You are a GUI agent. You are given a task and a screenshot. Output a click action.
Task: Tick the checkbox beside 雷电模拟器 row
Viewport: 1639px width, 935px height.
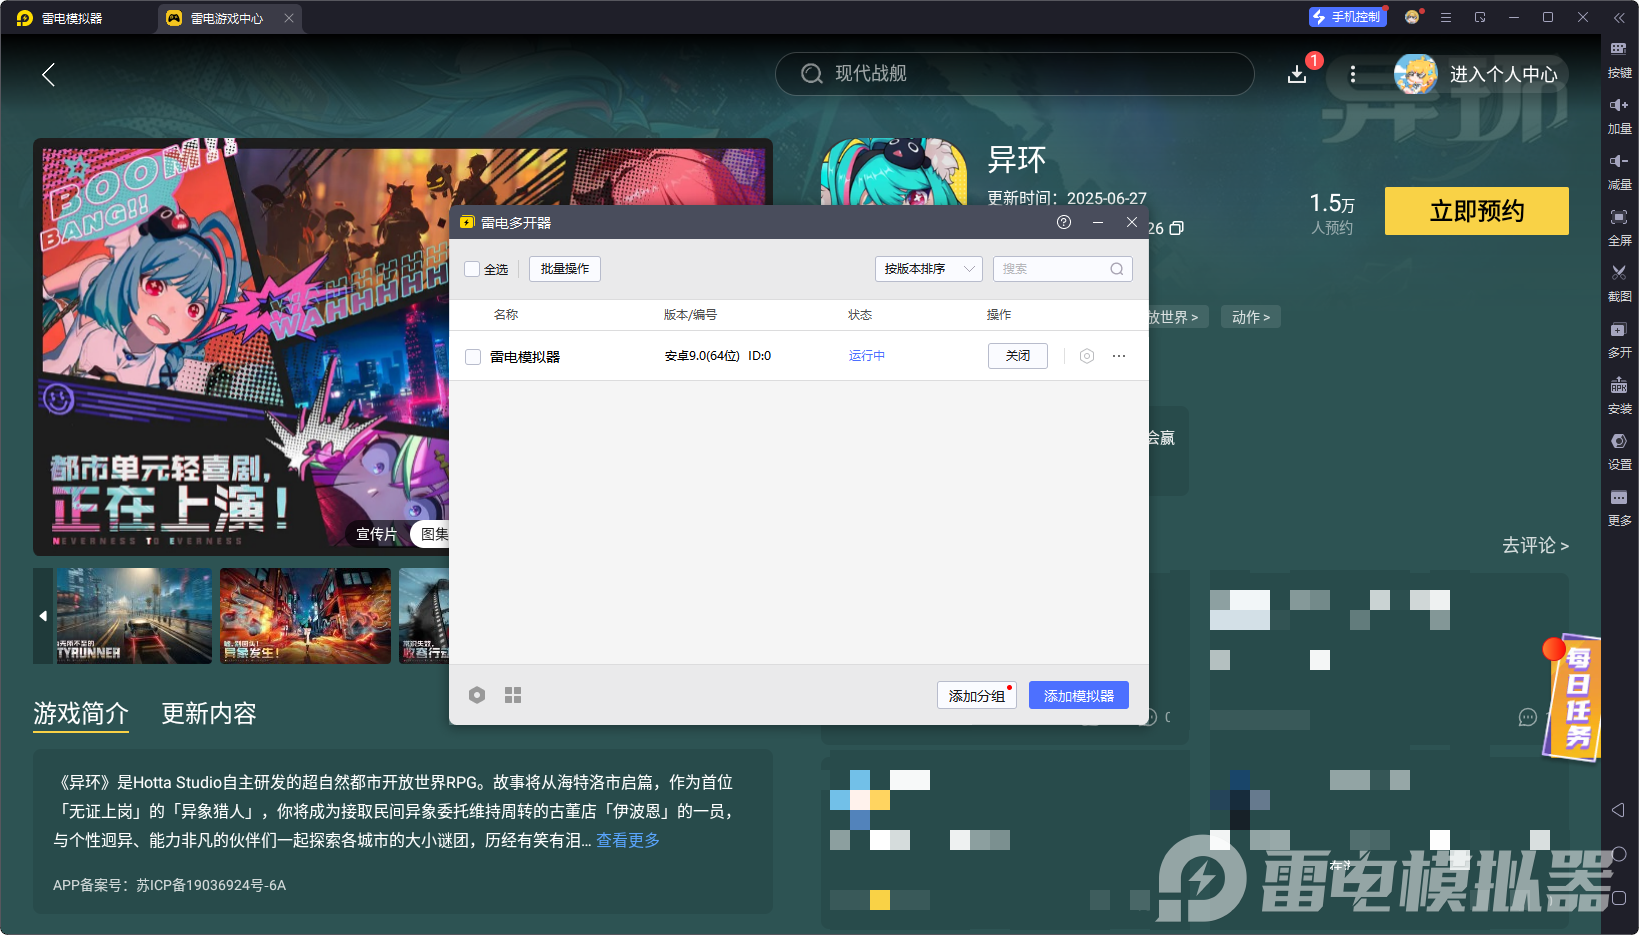point(473,357)
